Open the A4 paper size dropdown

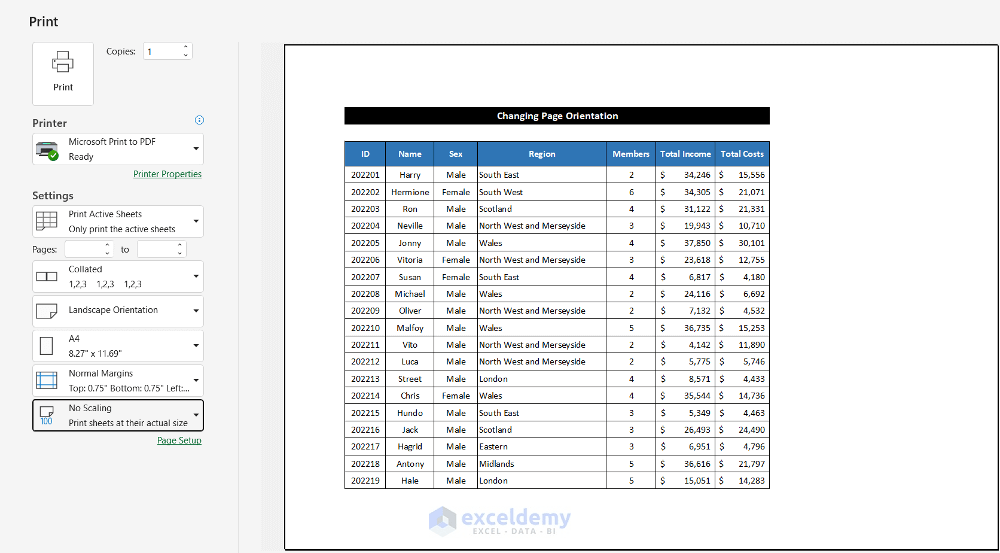pos(196,346)
